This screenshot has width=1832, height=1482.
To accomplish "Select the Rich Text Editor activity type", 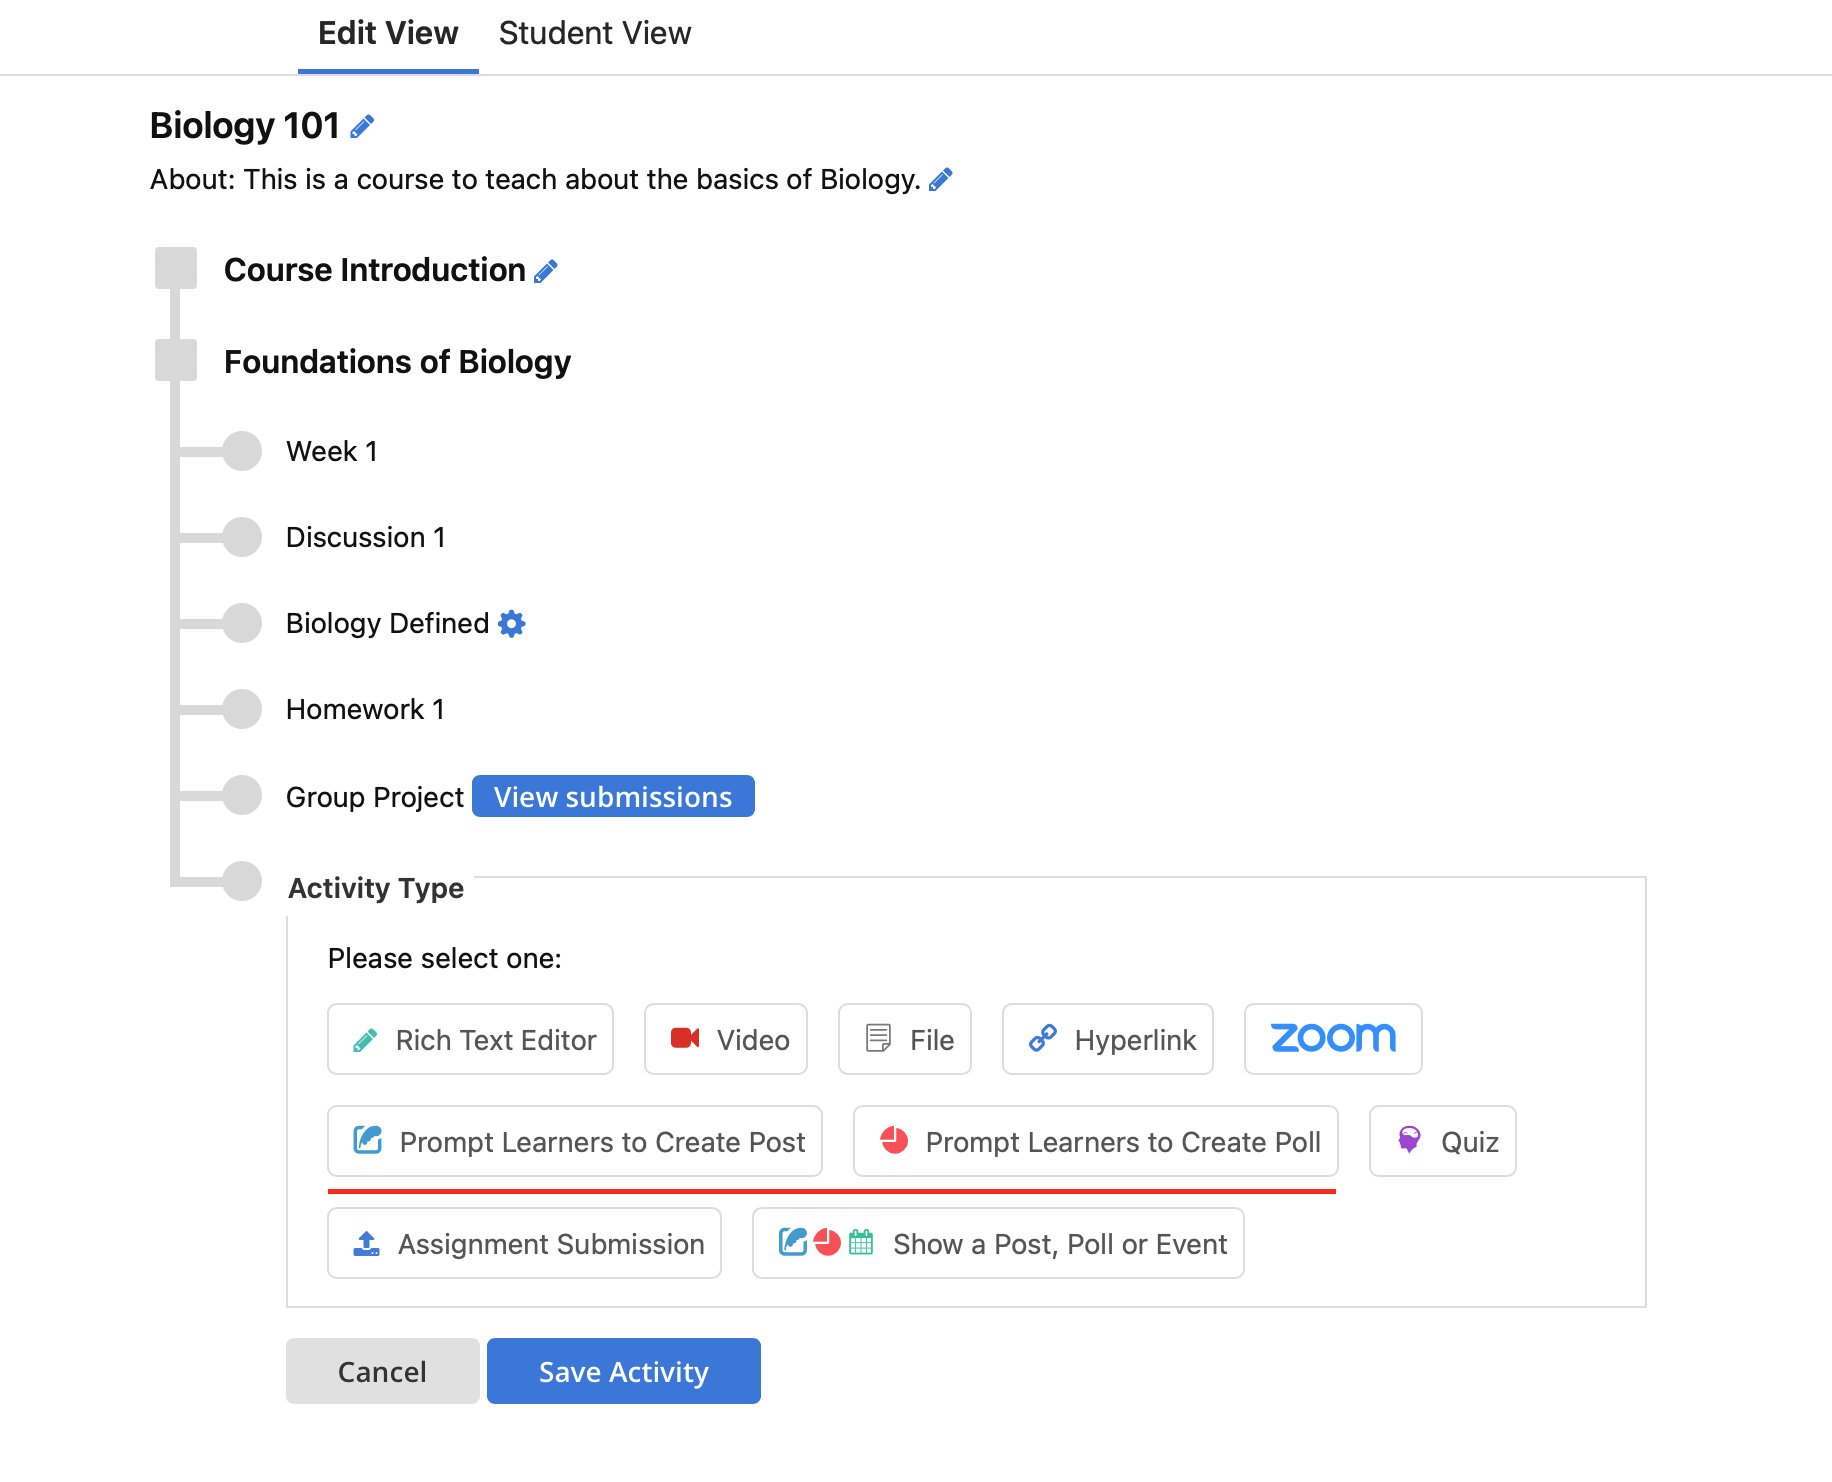I will point(470,1039).
